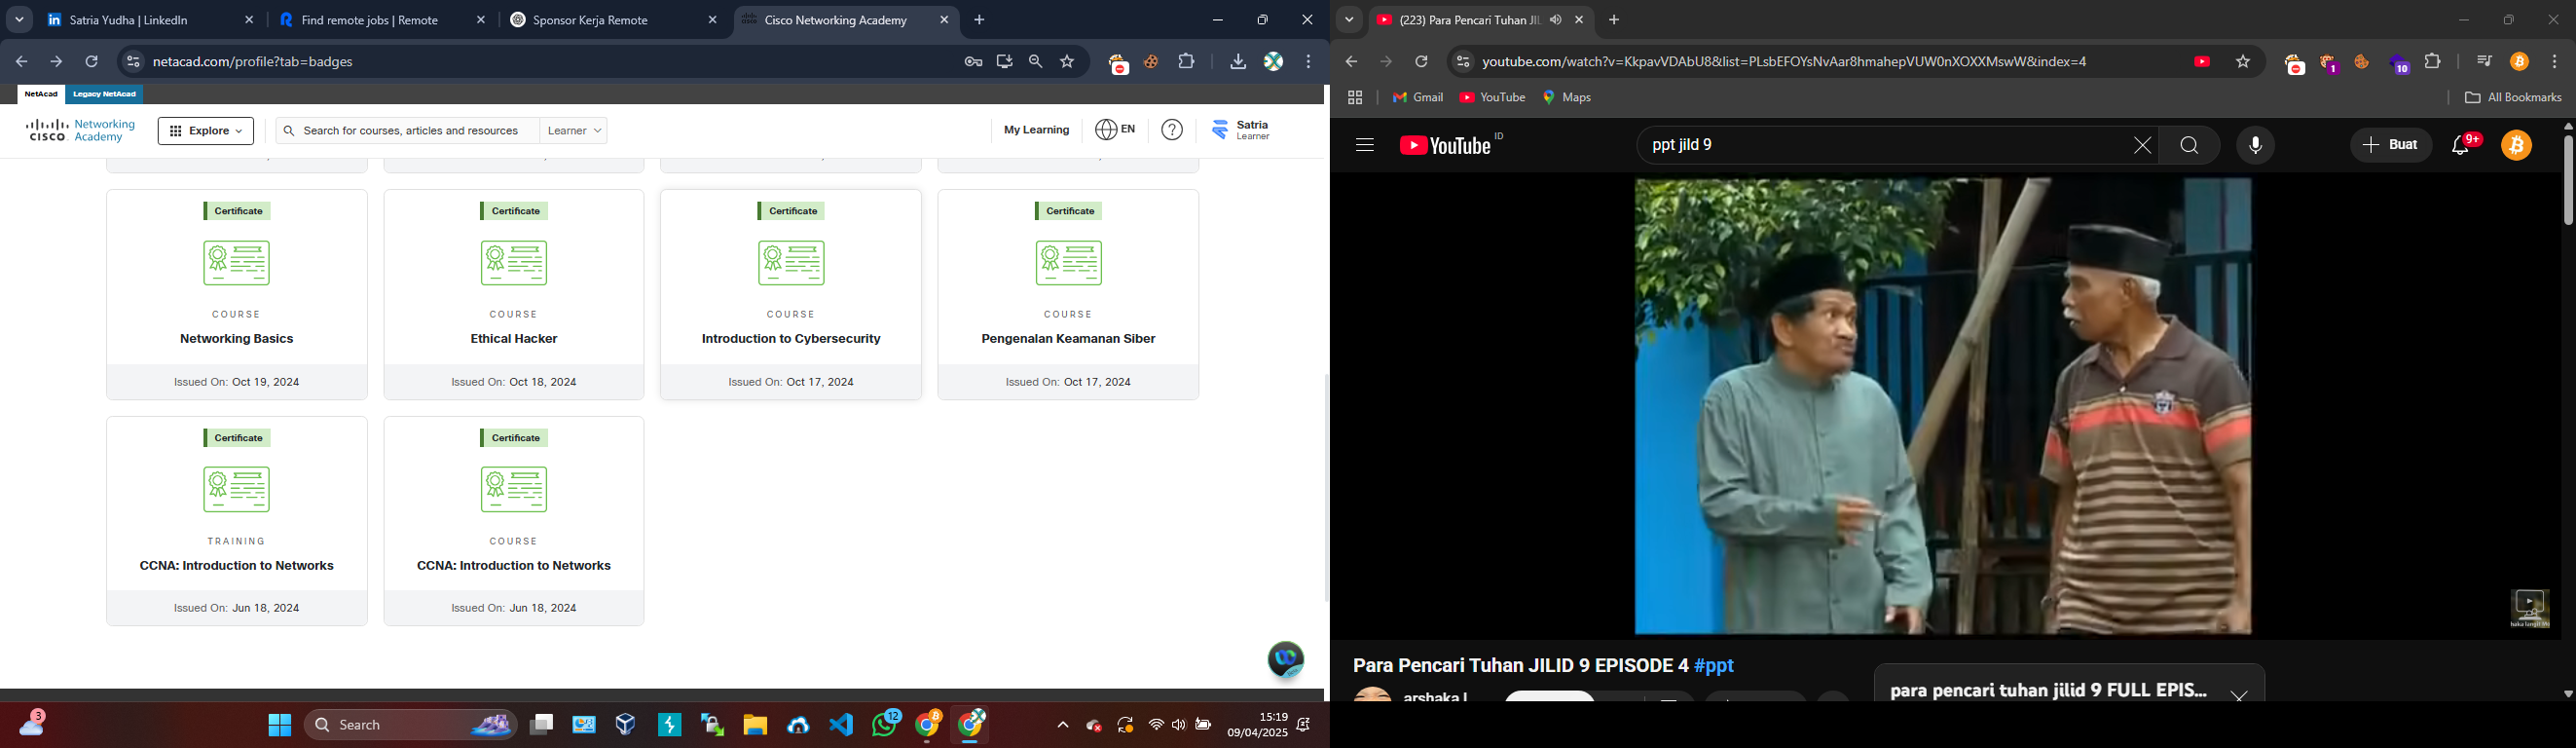Open Extensions puzzle icon in YouTube window
The image size is (2576, 748).
pyautogui.click(x=2433, y=62)
